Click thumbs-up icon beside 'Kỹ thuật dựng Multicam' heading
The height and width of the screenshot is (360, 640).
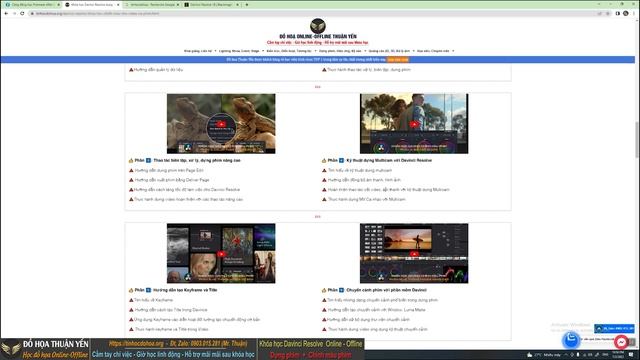324,160
